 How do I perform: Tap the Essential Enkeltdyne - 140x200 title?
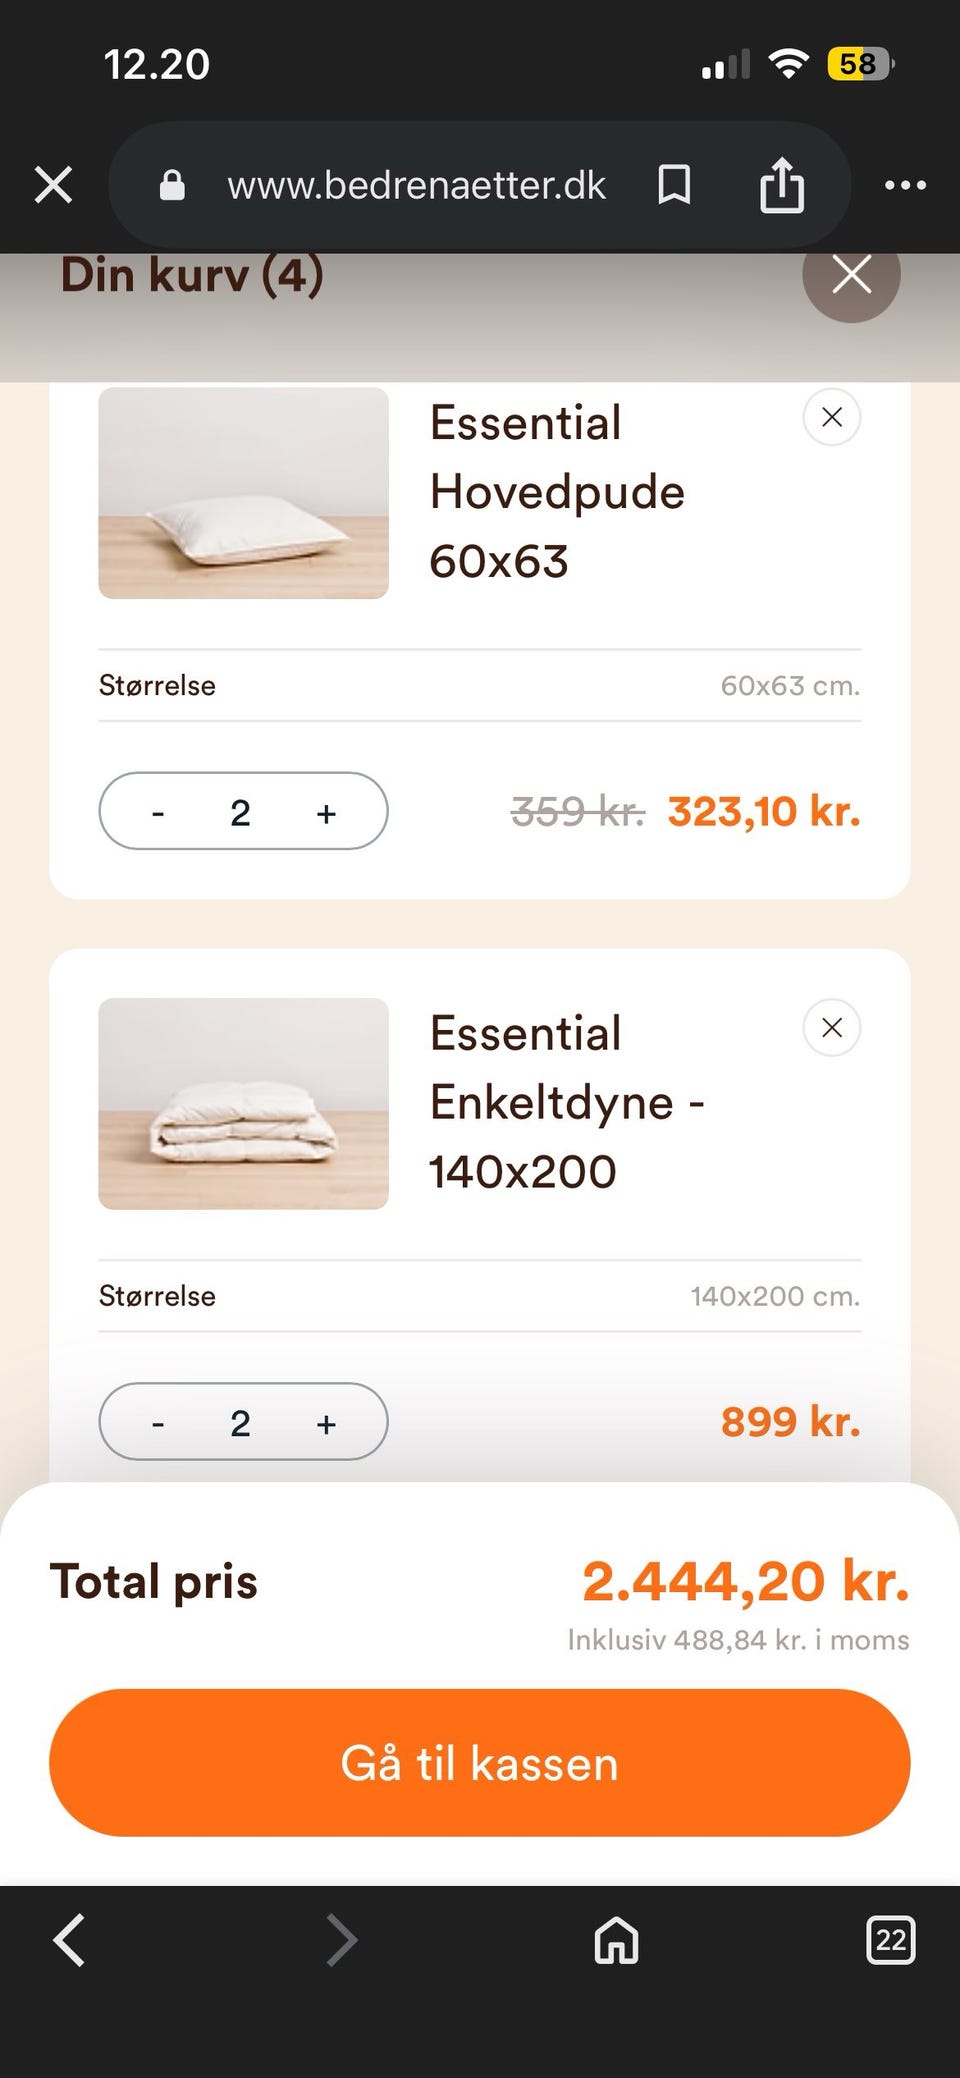coord(566,1102)
